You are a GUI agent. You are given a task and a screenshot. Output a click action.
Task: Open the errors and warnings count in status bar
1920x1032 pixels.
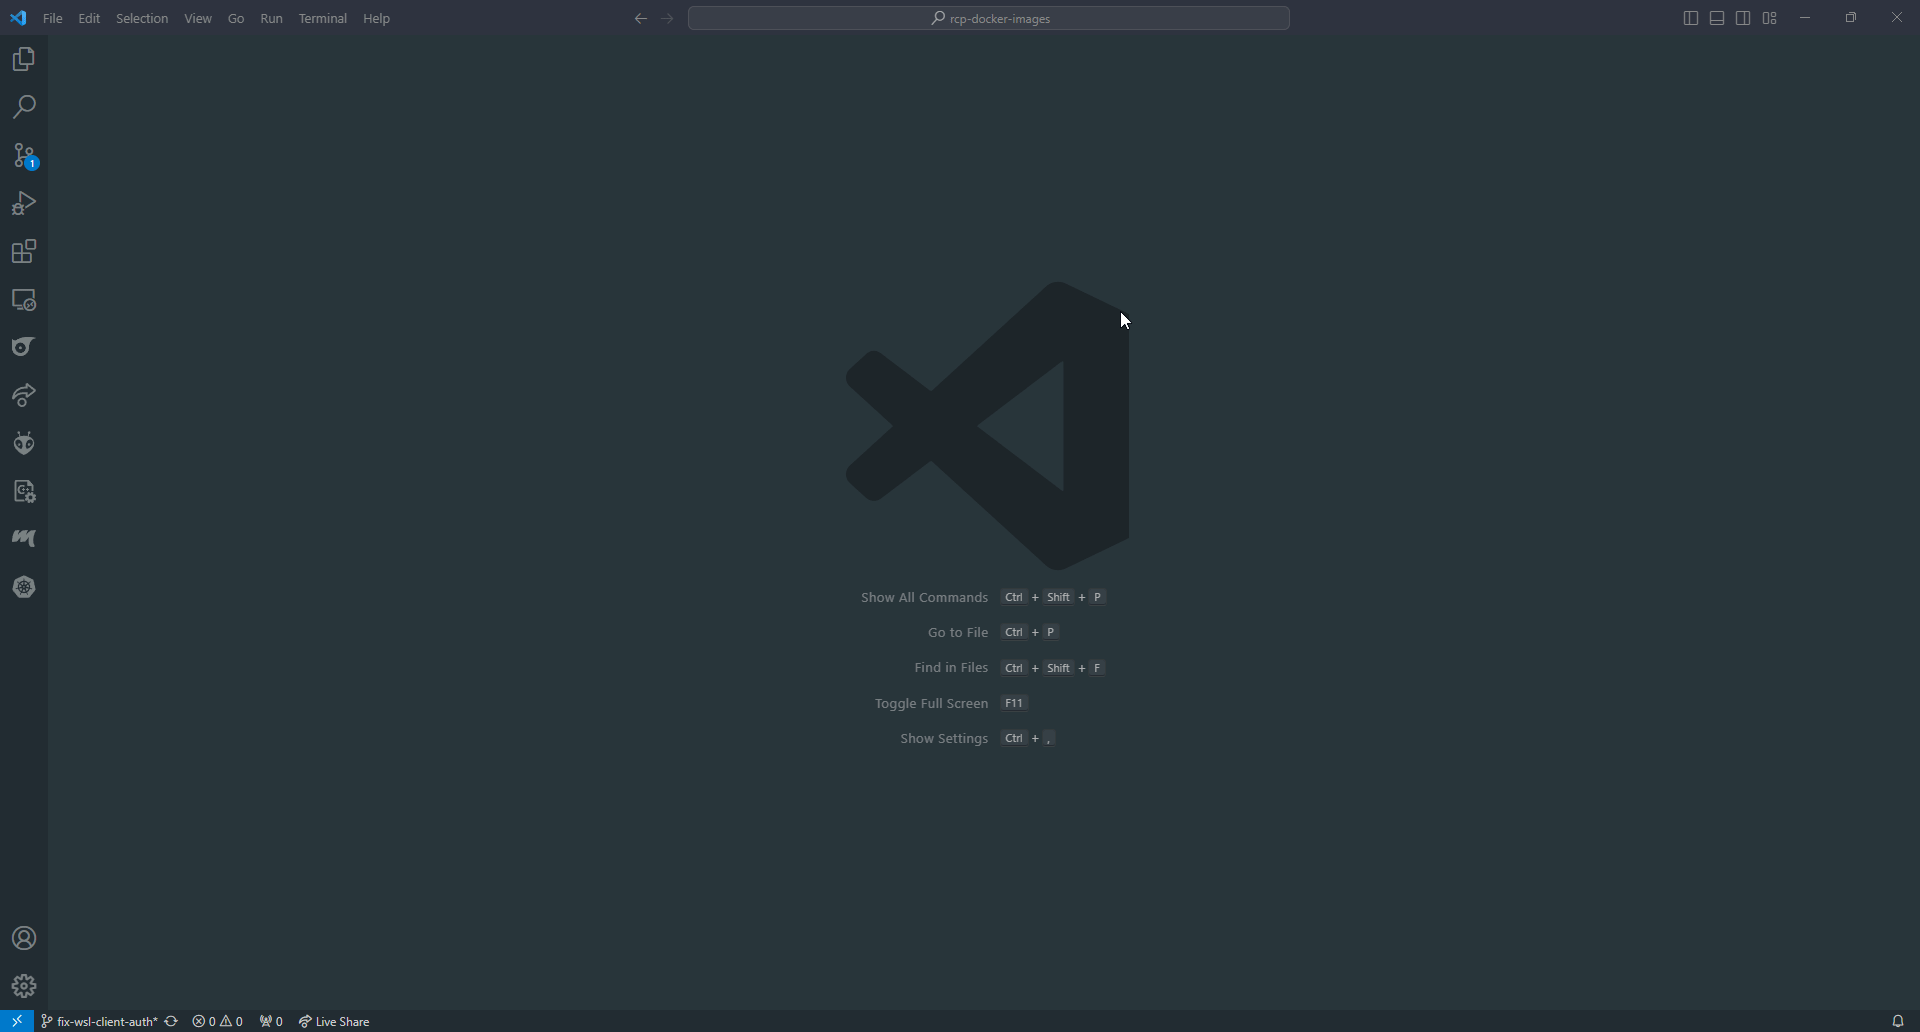pos(218,1021)
